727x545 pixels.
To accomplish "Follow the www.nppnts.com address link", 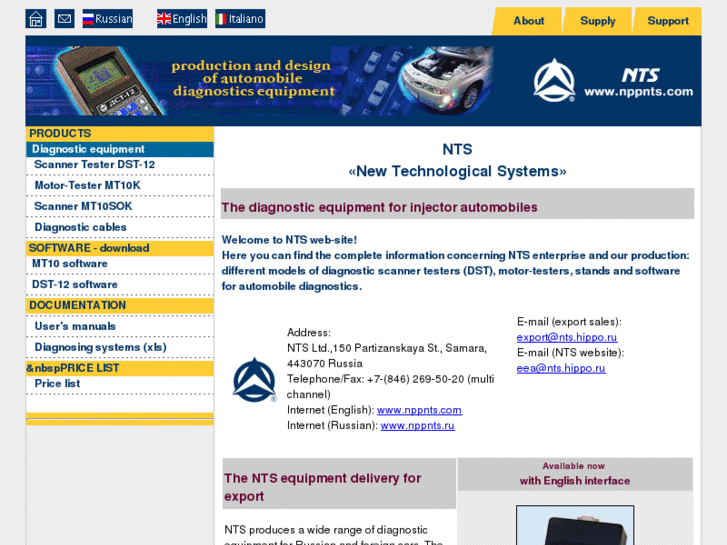I will tap(419, 410).
